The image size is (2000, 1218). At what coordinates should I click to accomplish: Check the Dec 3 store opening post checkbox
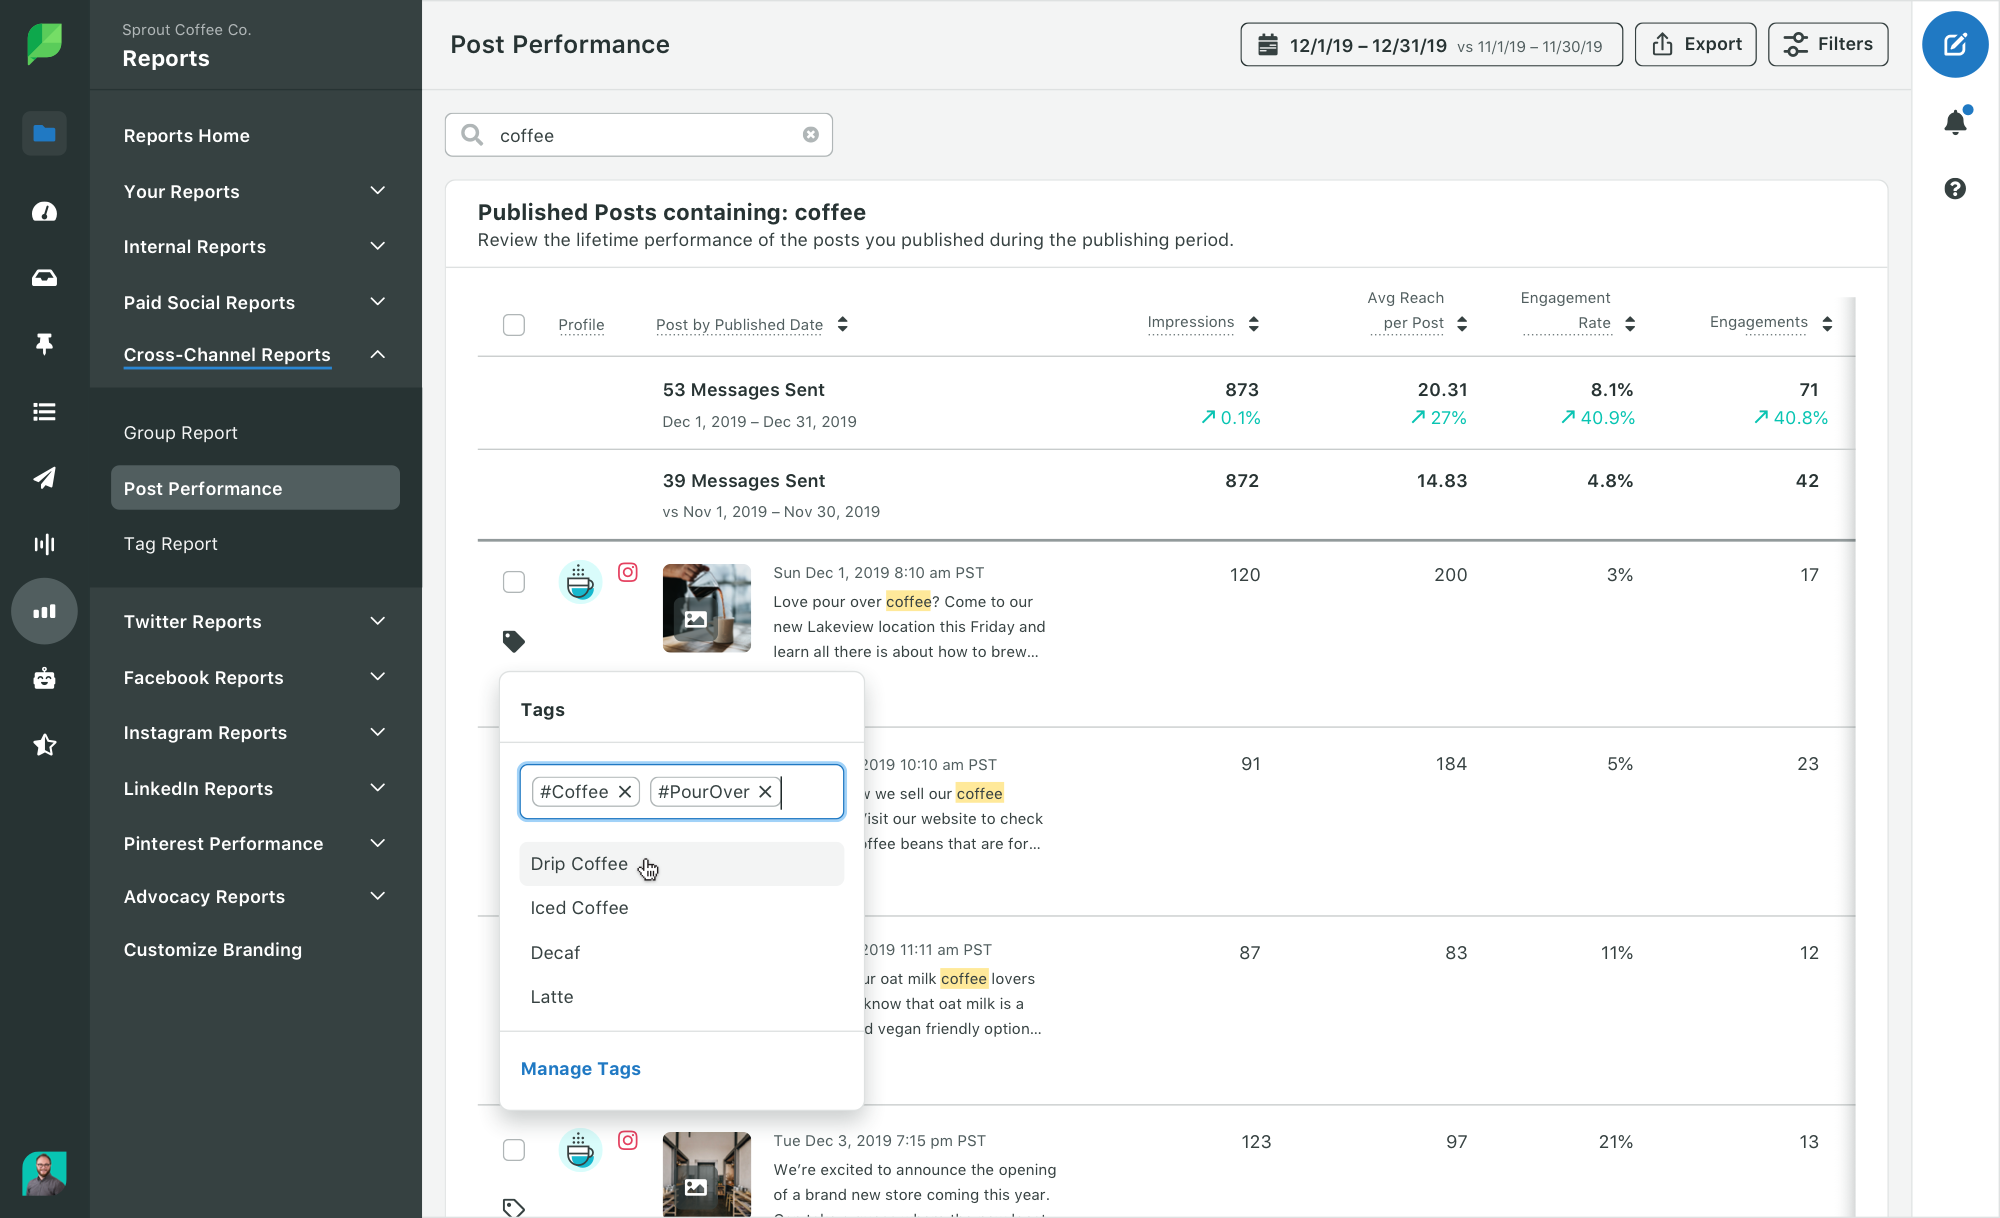click(514, 1150)
